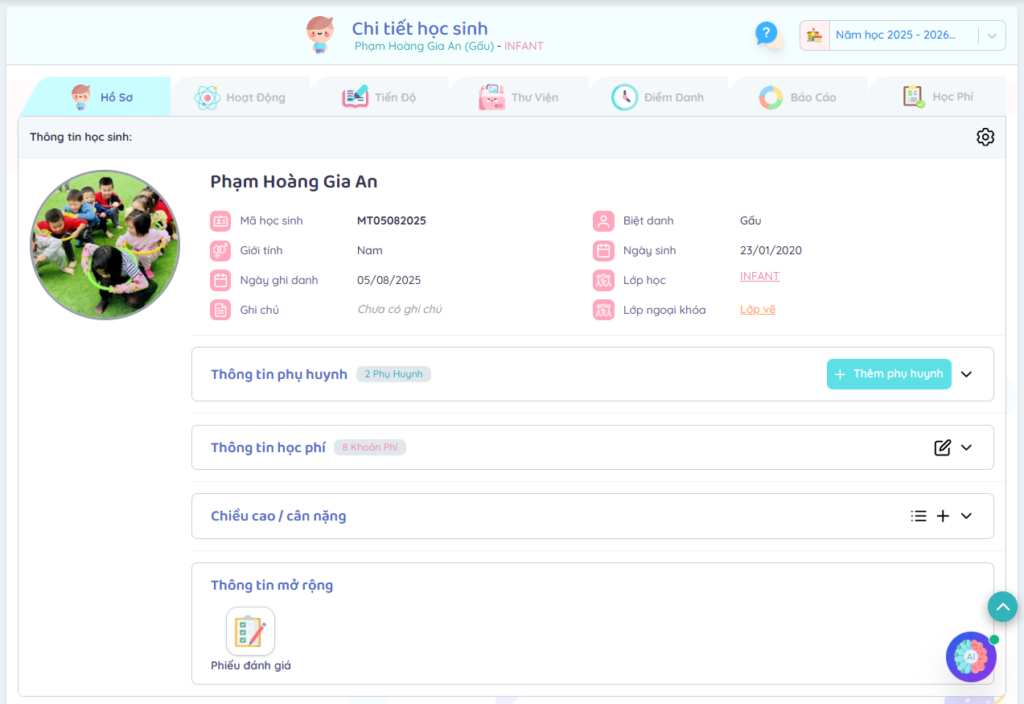This screenshot has height=704, width=1024.
Task: Edit tuition info with pencil icon
Action: coord(942,448)
